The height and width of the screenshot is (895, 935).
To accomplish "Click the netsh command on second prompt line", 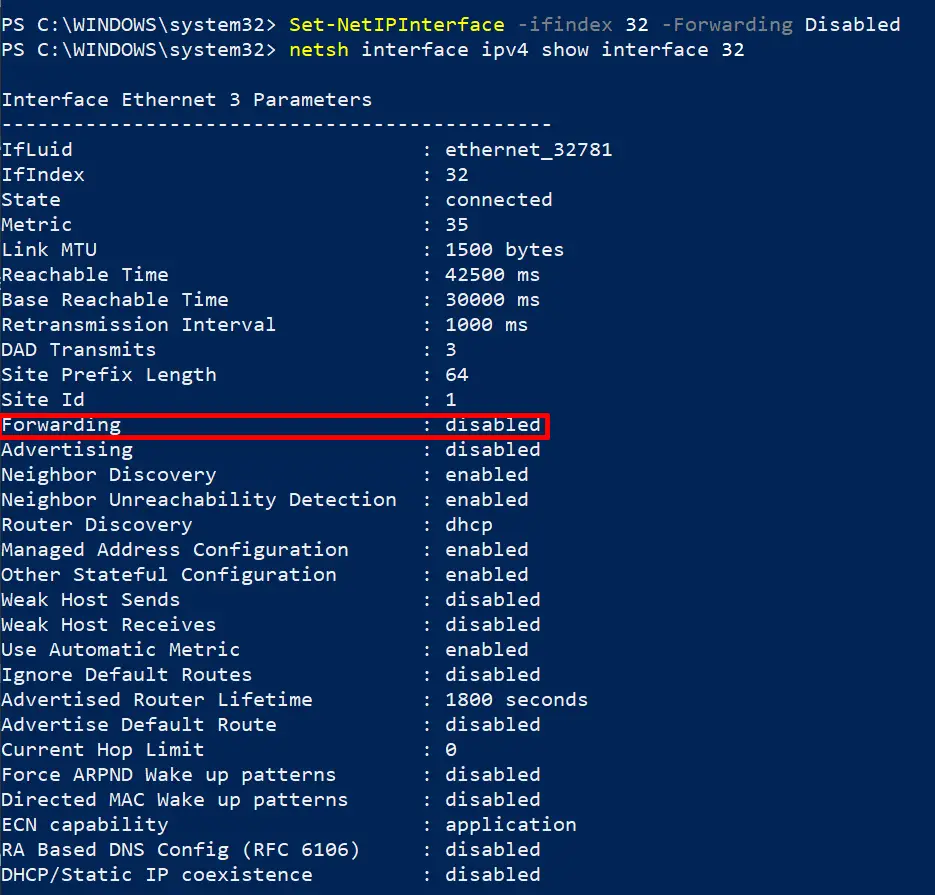I will (318, 49).
